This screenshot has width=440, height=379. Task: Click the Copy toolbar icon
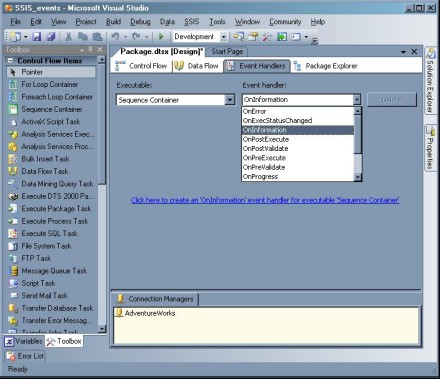click(83, 37)
